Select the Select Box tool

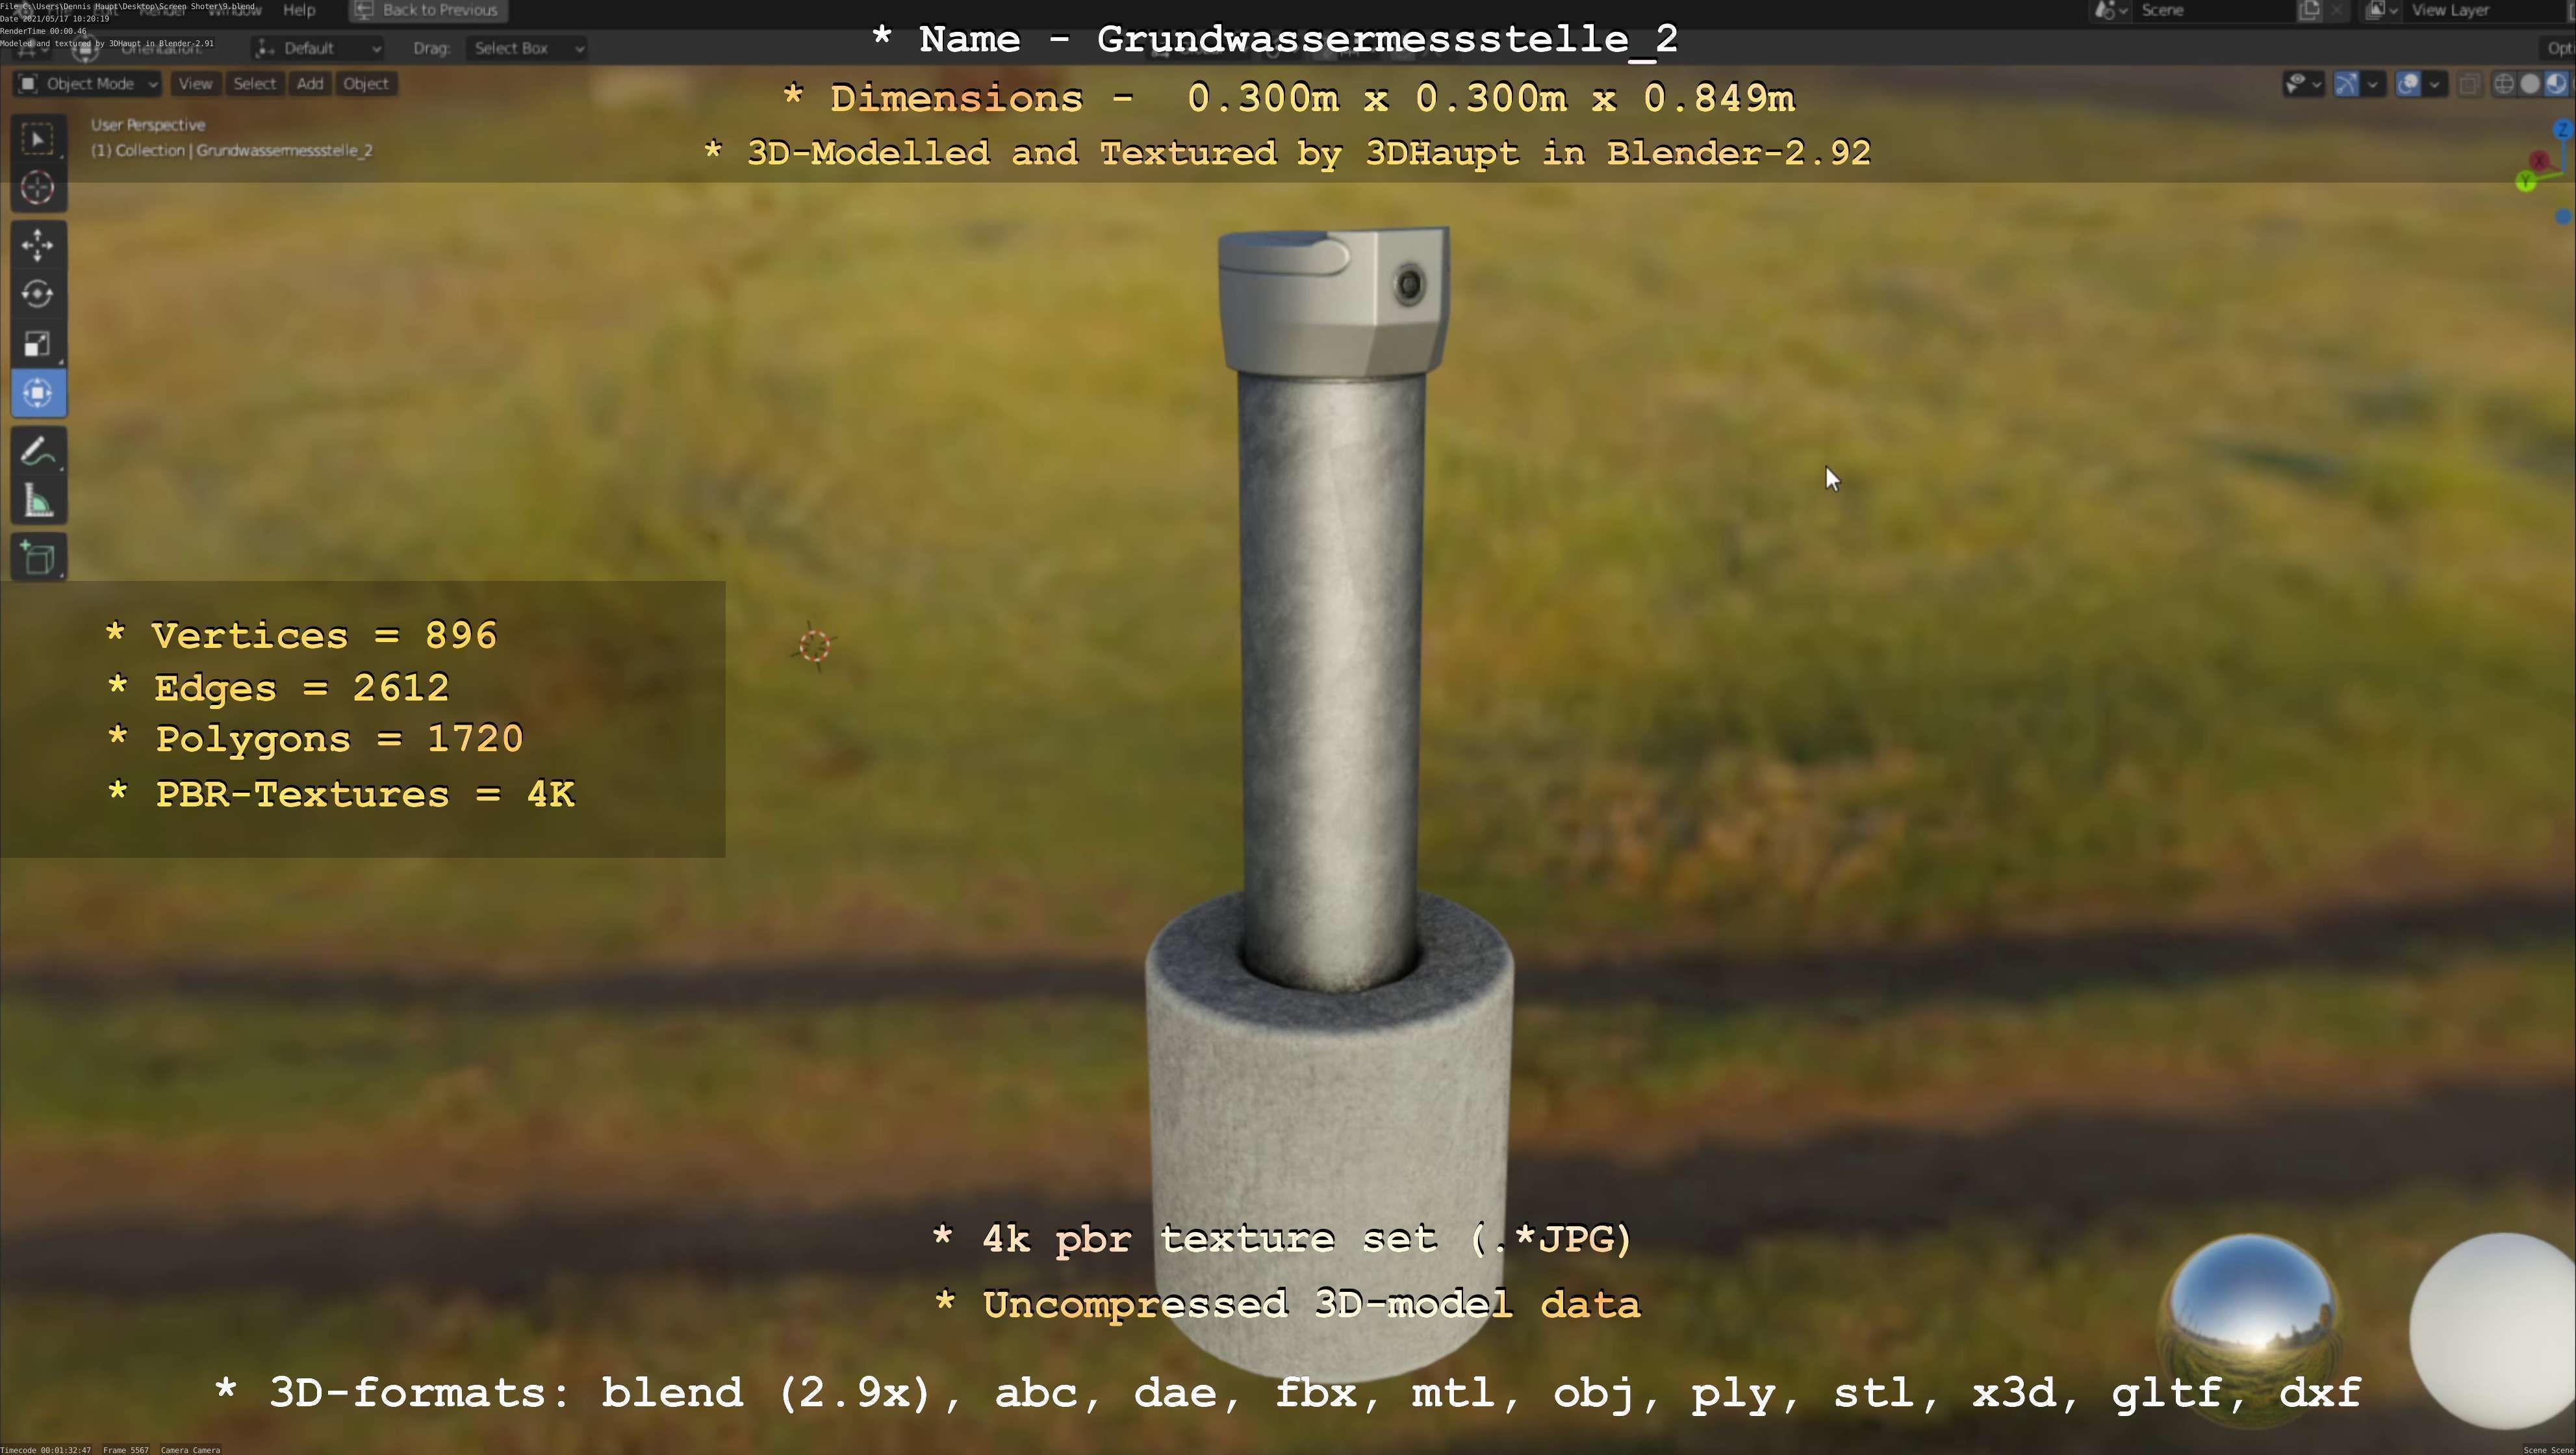click(38, 139)
